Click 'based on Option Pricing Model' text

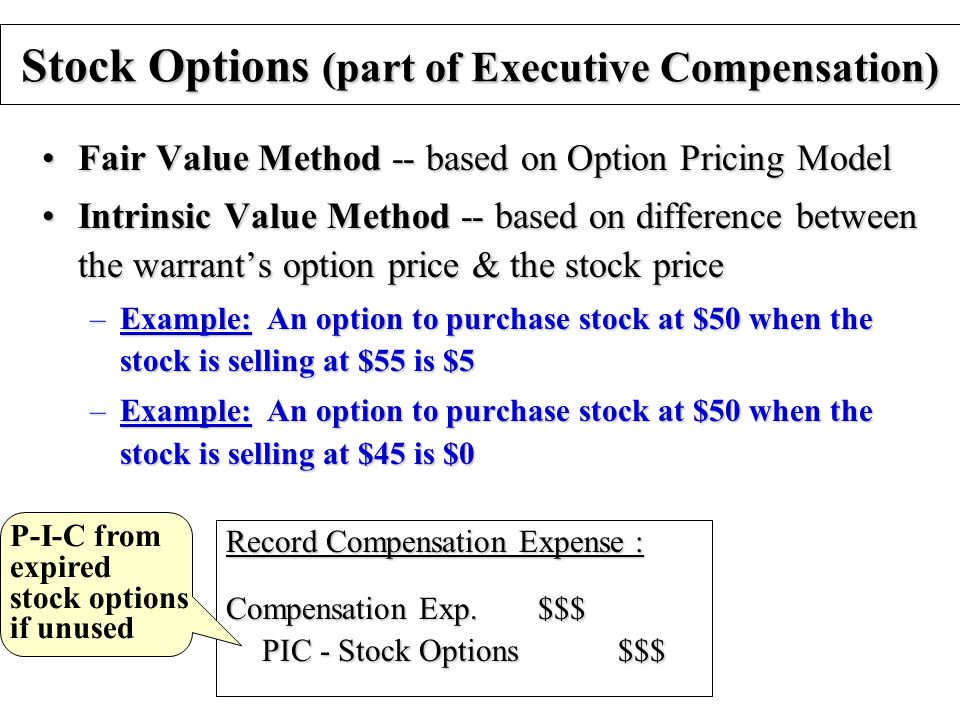click(659, 159)
